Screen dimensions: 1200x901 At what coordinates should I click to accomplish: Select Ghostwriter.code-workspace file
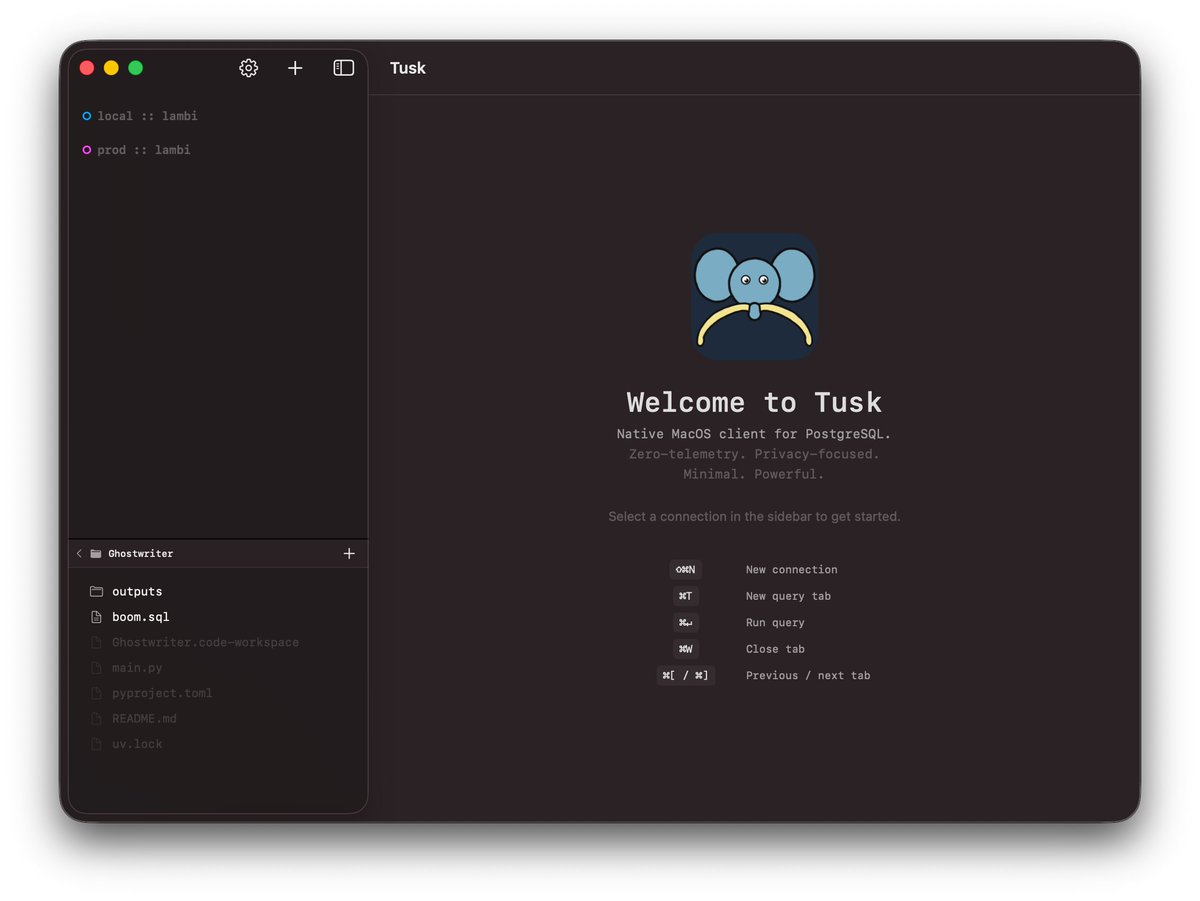tap(205, 642)
